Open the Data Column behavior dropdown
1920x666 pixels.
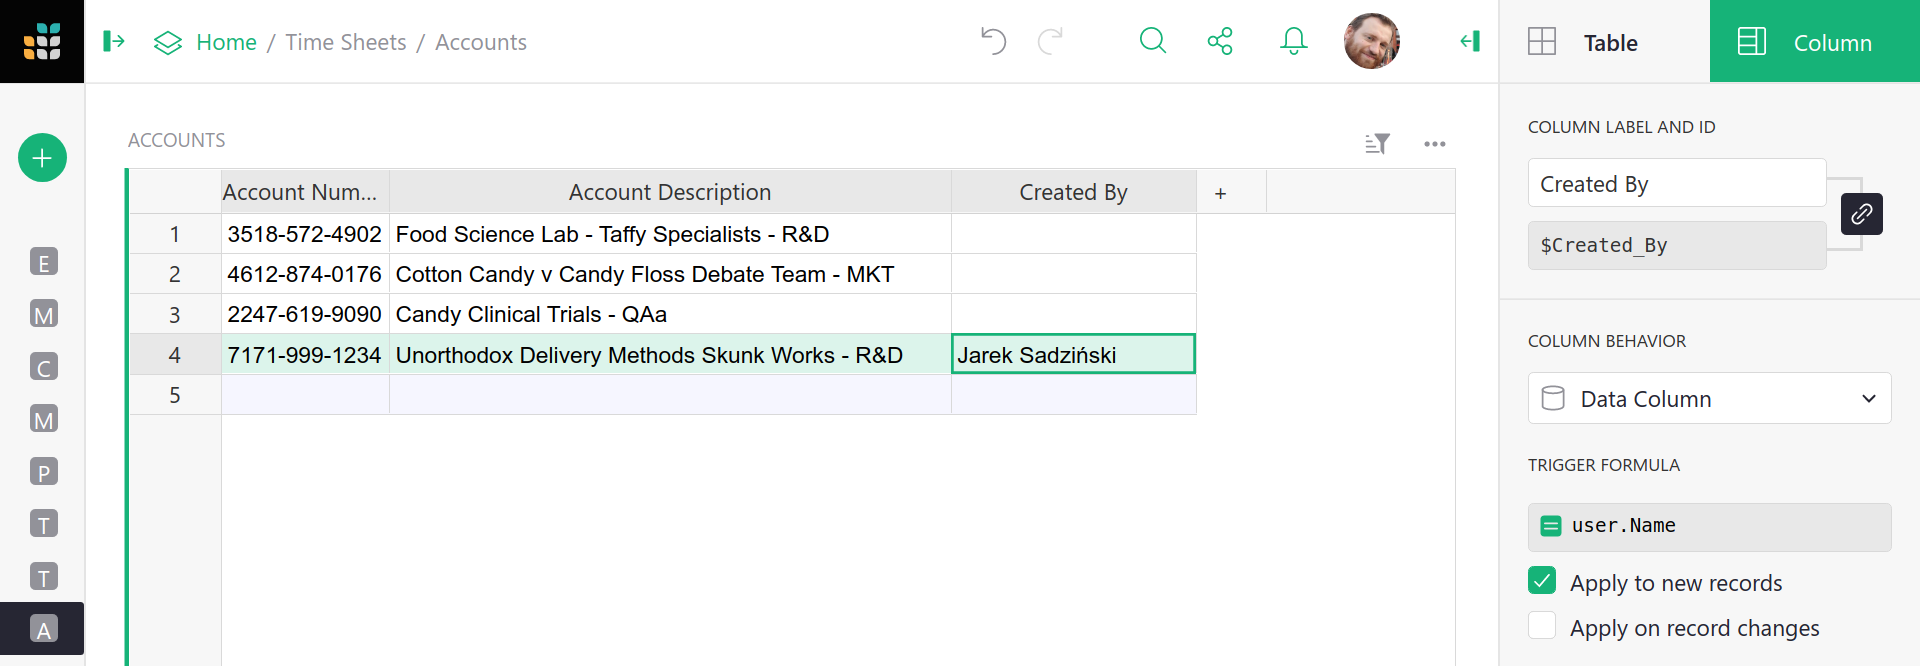point(1709,399)
